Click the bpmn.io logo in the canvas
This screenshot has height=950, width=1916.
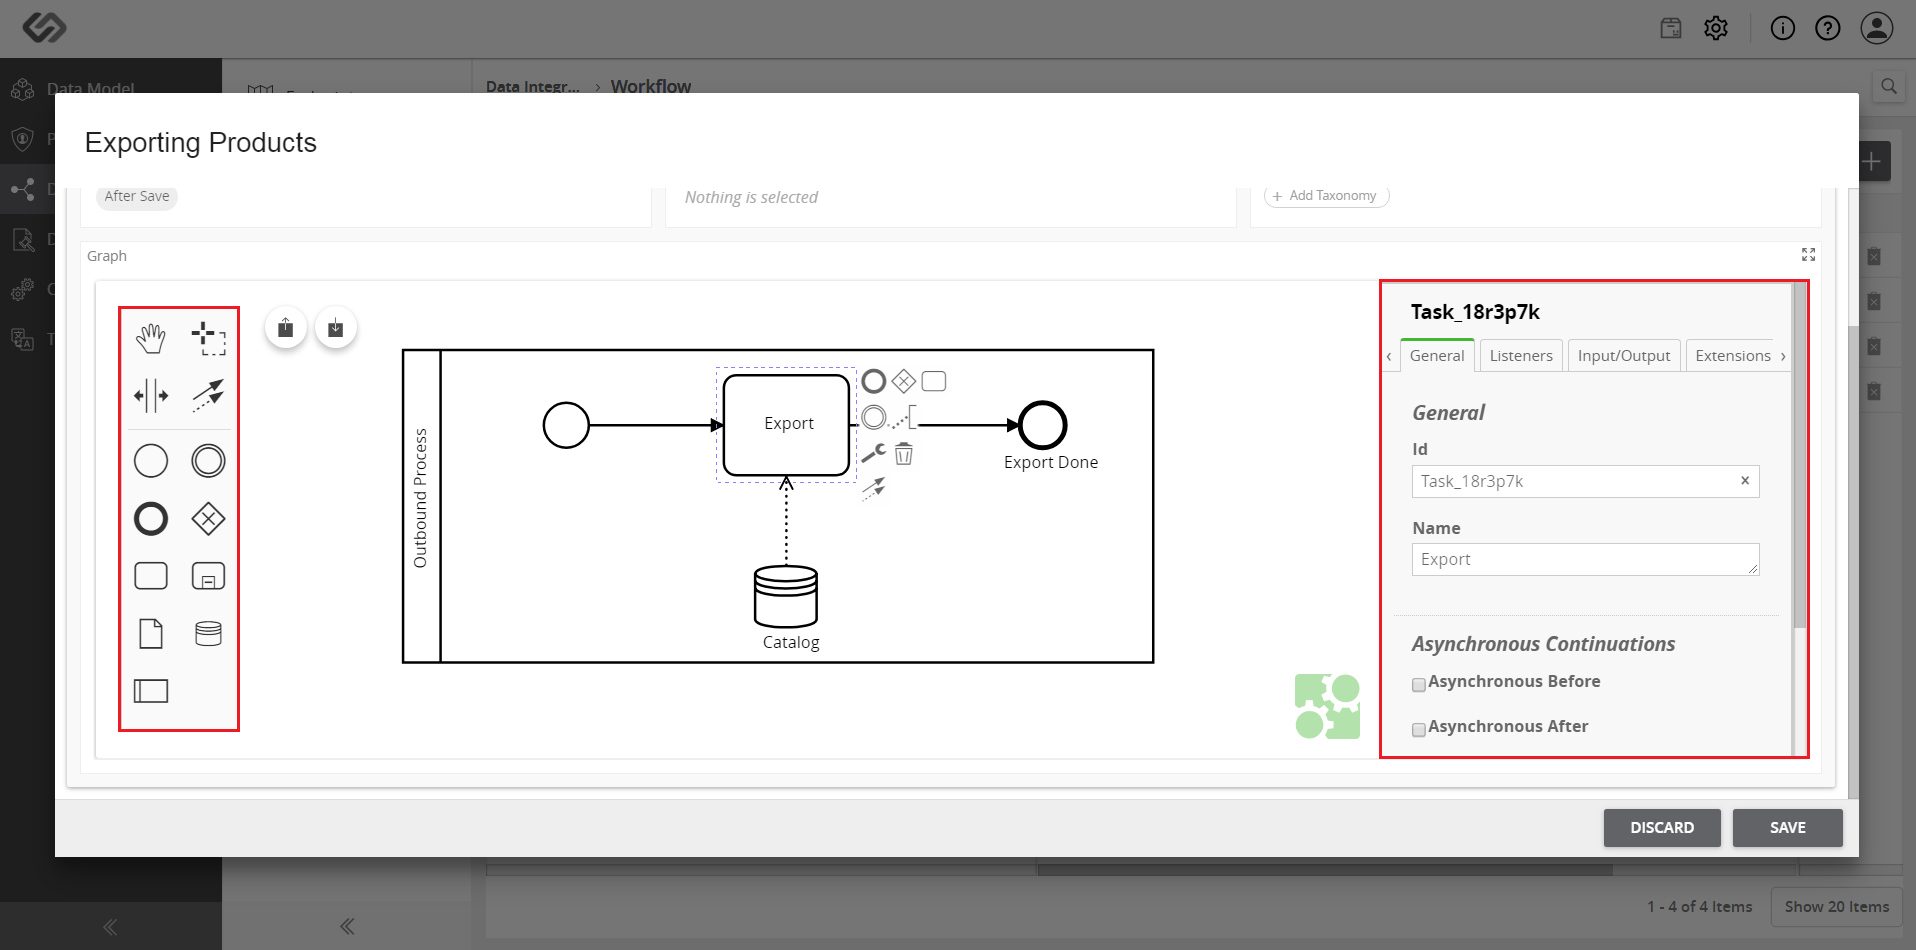[x=1327, y=706]
